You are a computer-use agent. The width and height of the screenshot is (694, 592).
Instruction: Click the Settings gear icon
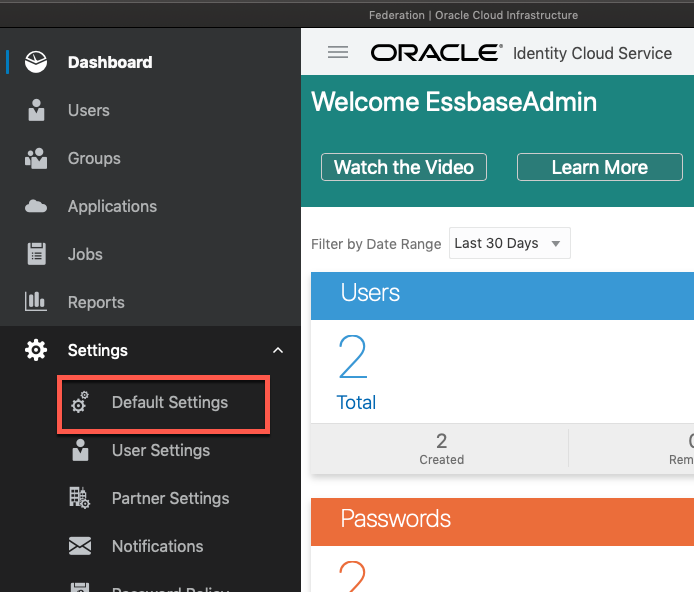tap(36, 350)
